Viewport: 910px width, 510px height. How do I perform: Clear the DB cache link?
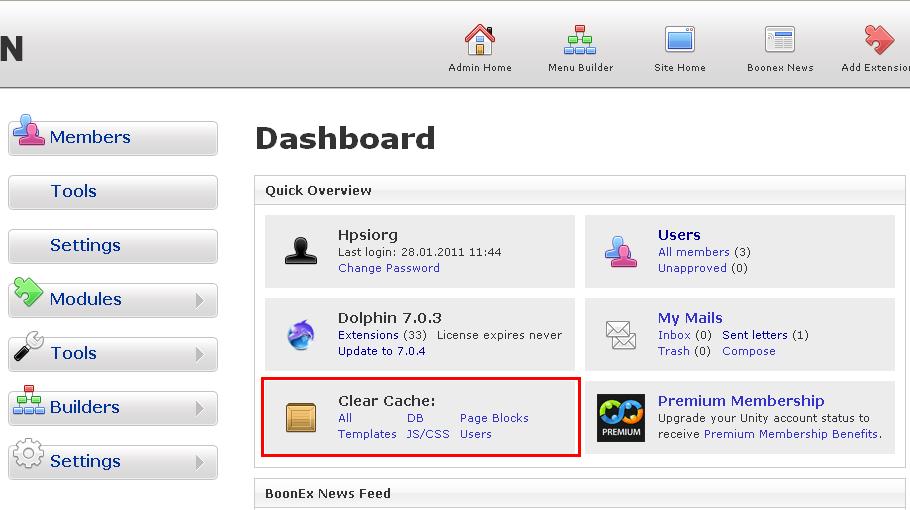[415, 418]
